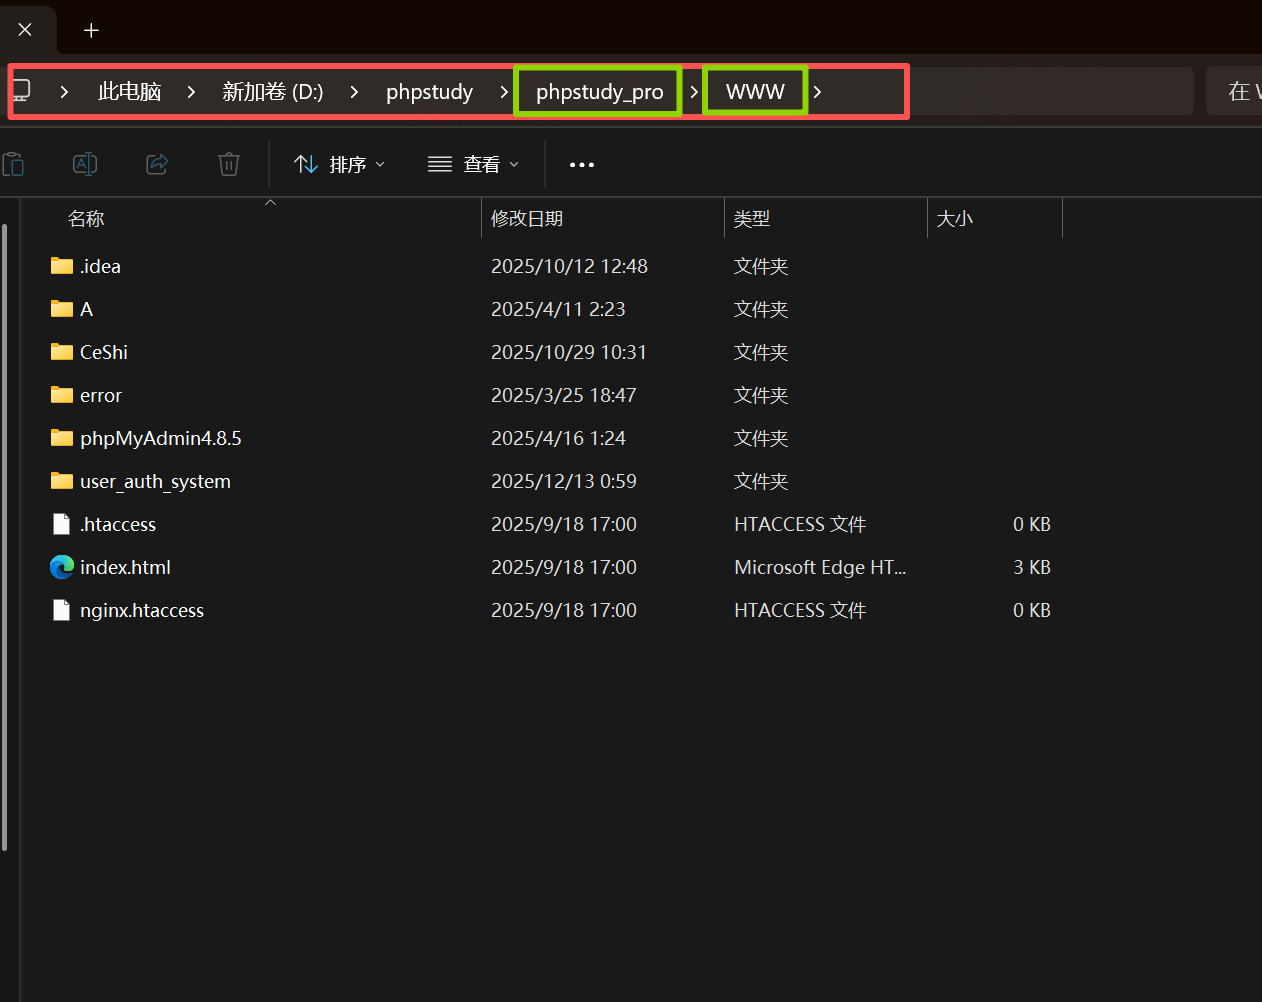Image resolution: width=1262 pixels, height=1002 pixels.
Task: Select the CeShi folder name
Action: pyautogui.click(x=104, y=352)
